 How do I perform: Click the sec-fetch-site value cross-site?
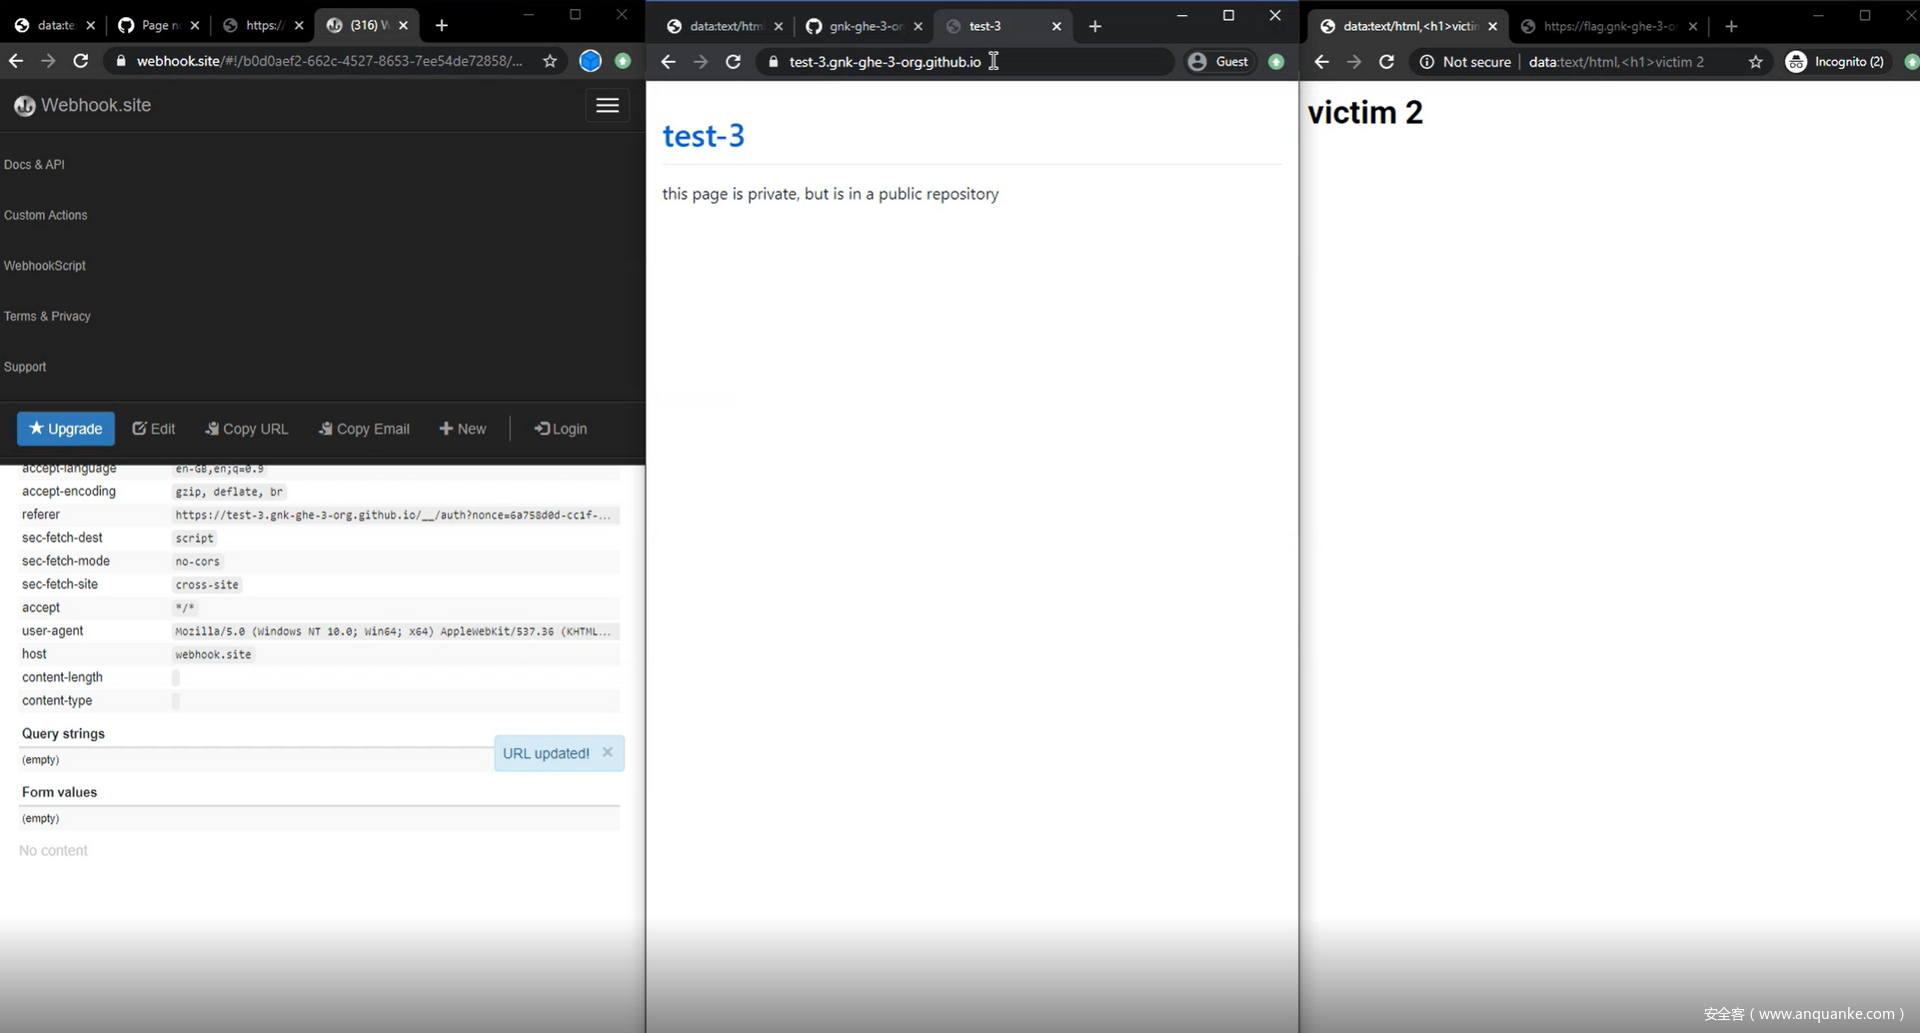pos(207,585)
